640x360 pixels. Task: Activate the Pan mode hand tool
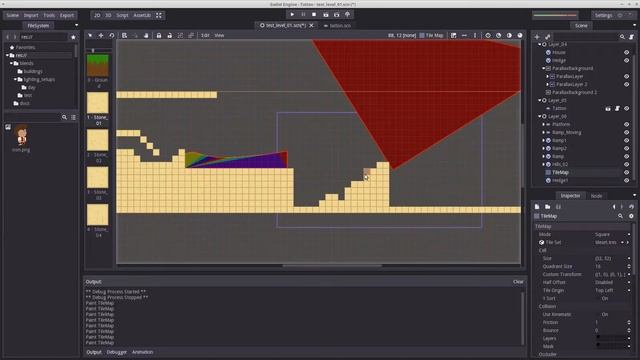pyautogui.click(x=146, y=36)
